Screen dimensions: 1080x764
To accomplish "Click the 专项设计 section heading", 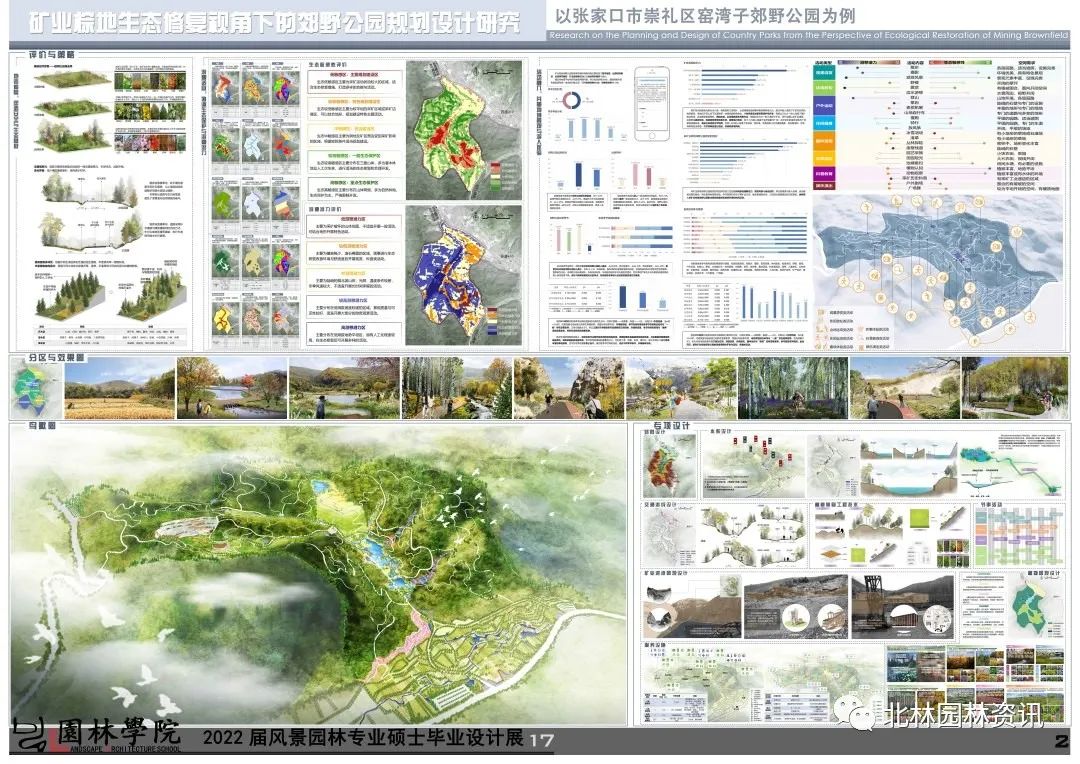I will click(x=672, y=428).
